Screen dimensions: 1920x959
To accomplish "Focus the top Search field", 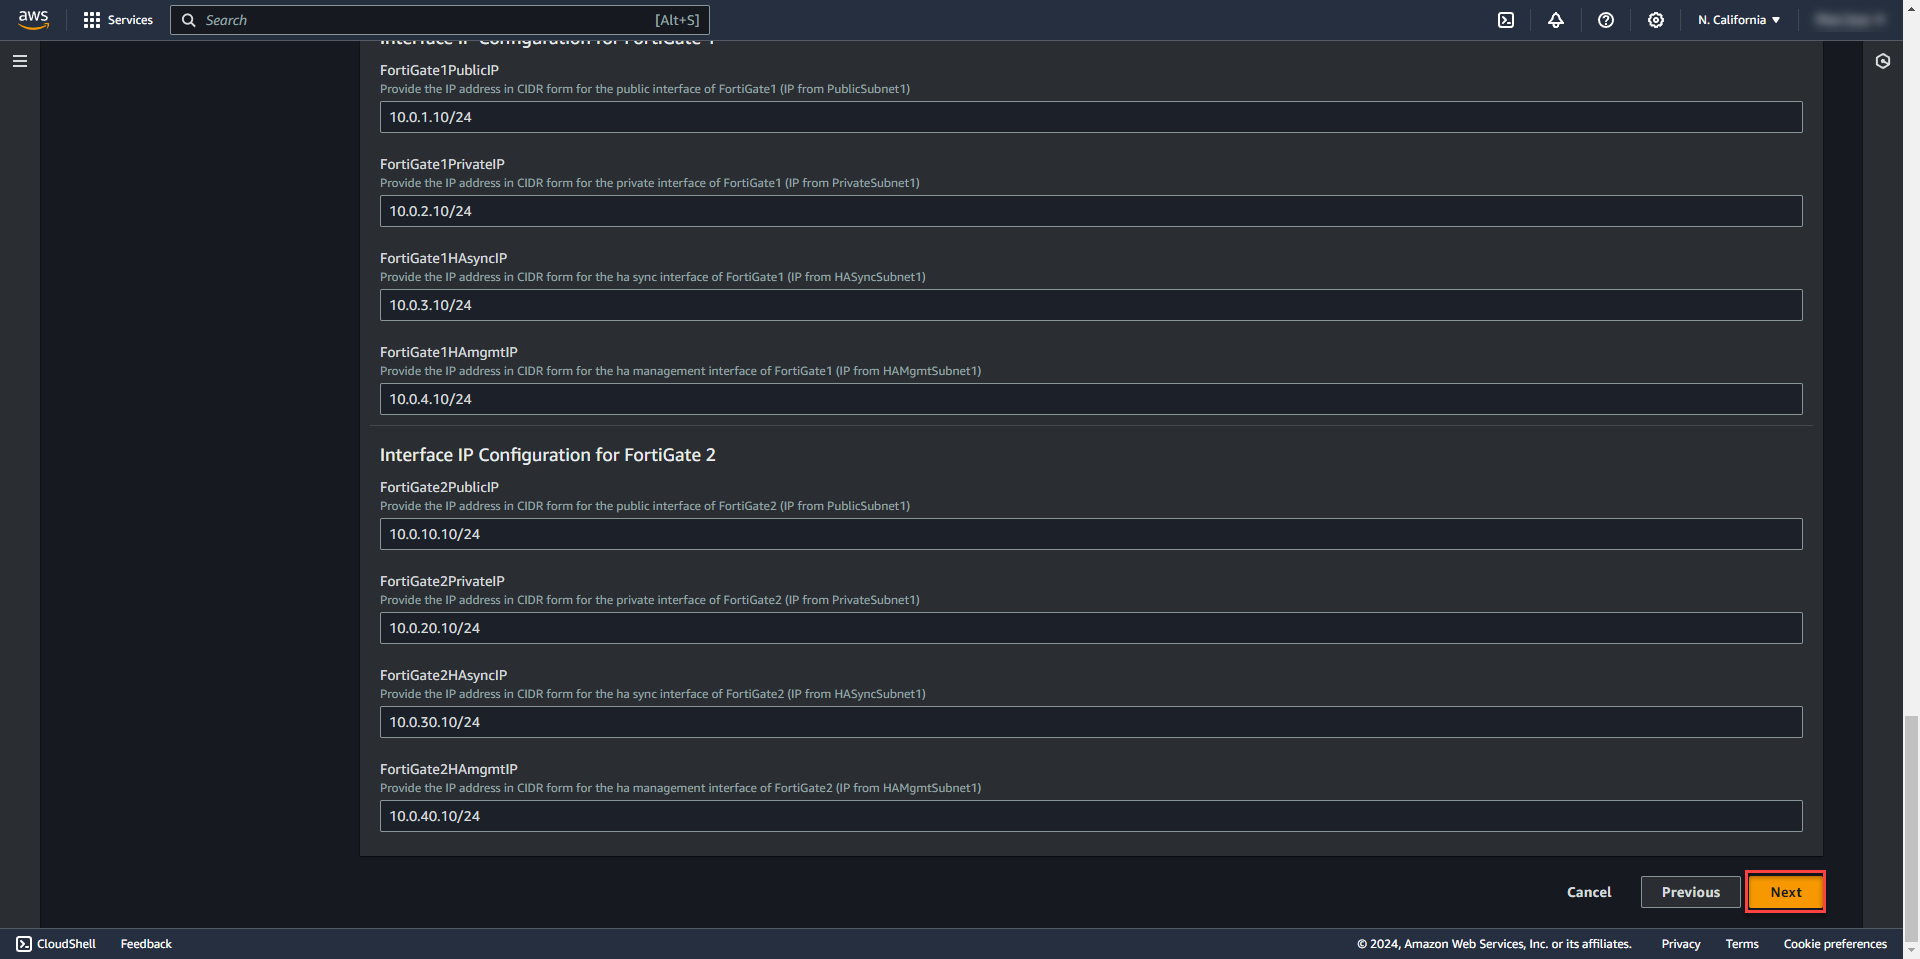I will coord(440,20).
